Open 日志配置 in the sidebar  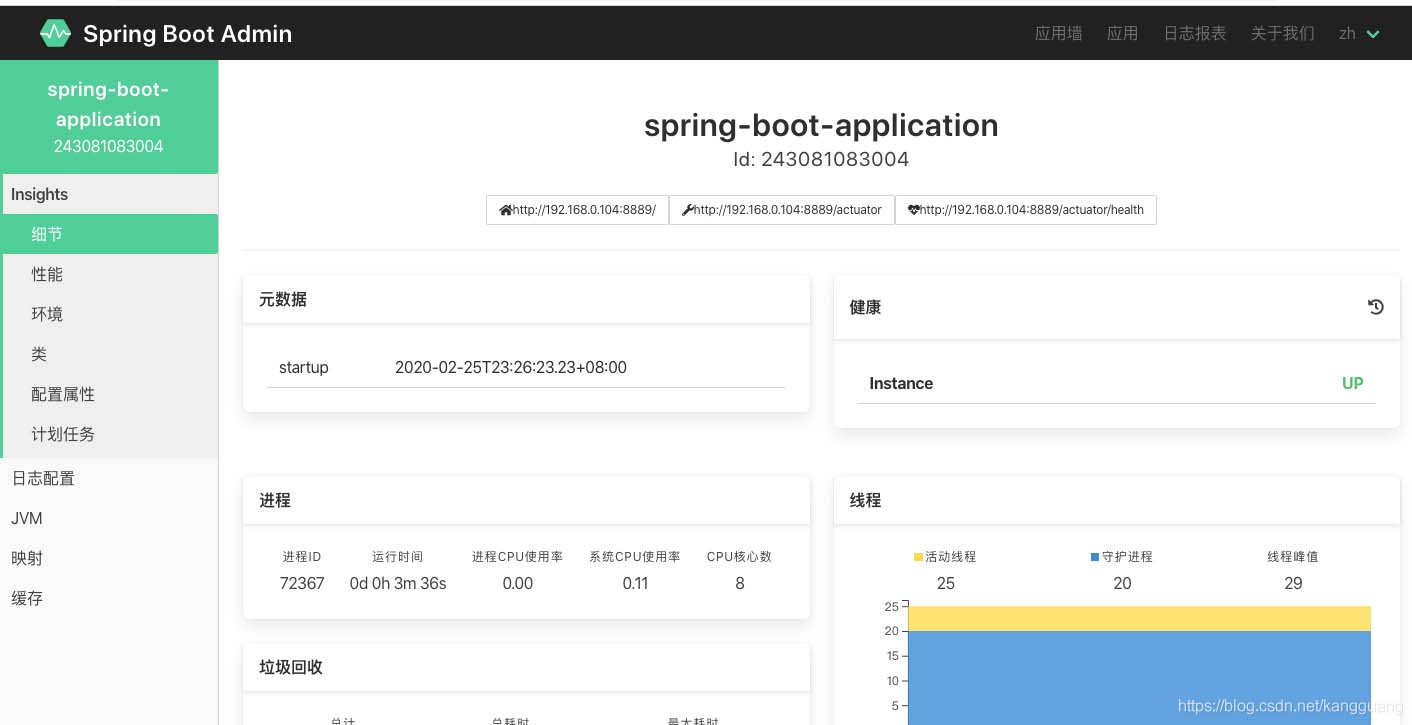click(43, 478)
